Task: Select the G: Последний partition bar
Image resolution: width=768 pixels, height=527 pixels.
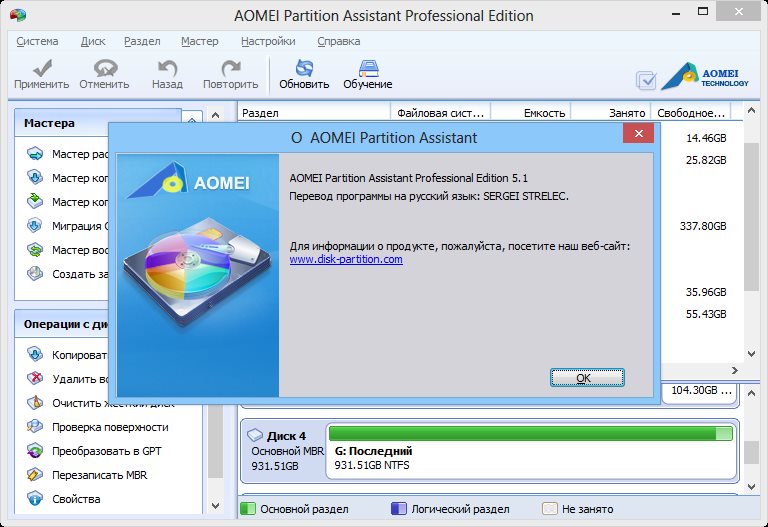Action: (x=531, y=433)
